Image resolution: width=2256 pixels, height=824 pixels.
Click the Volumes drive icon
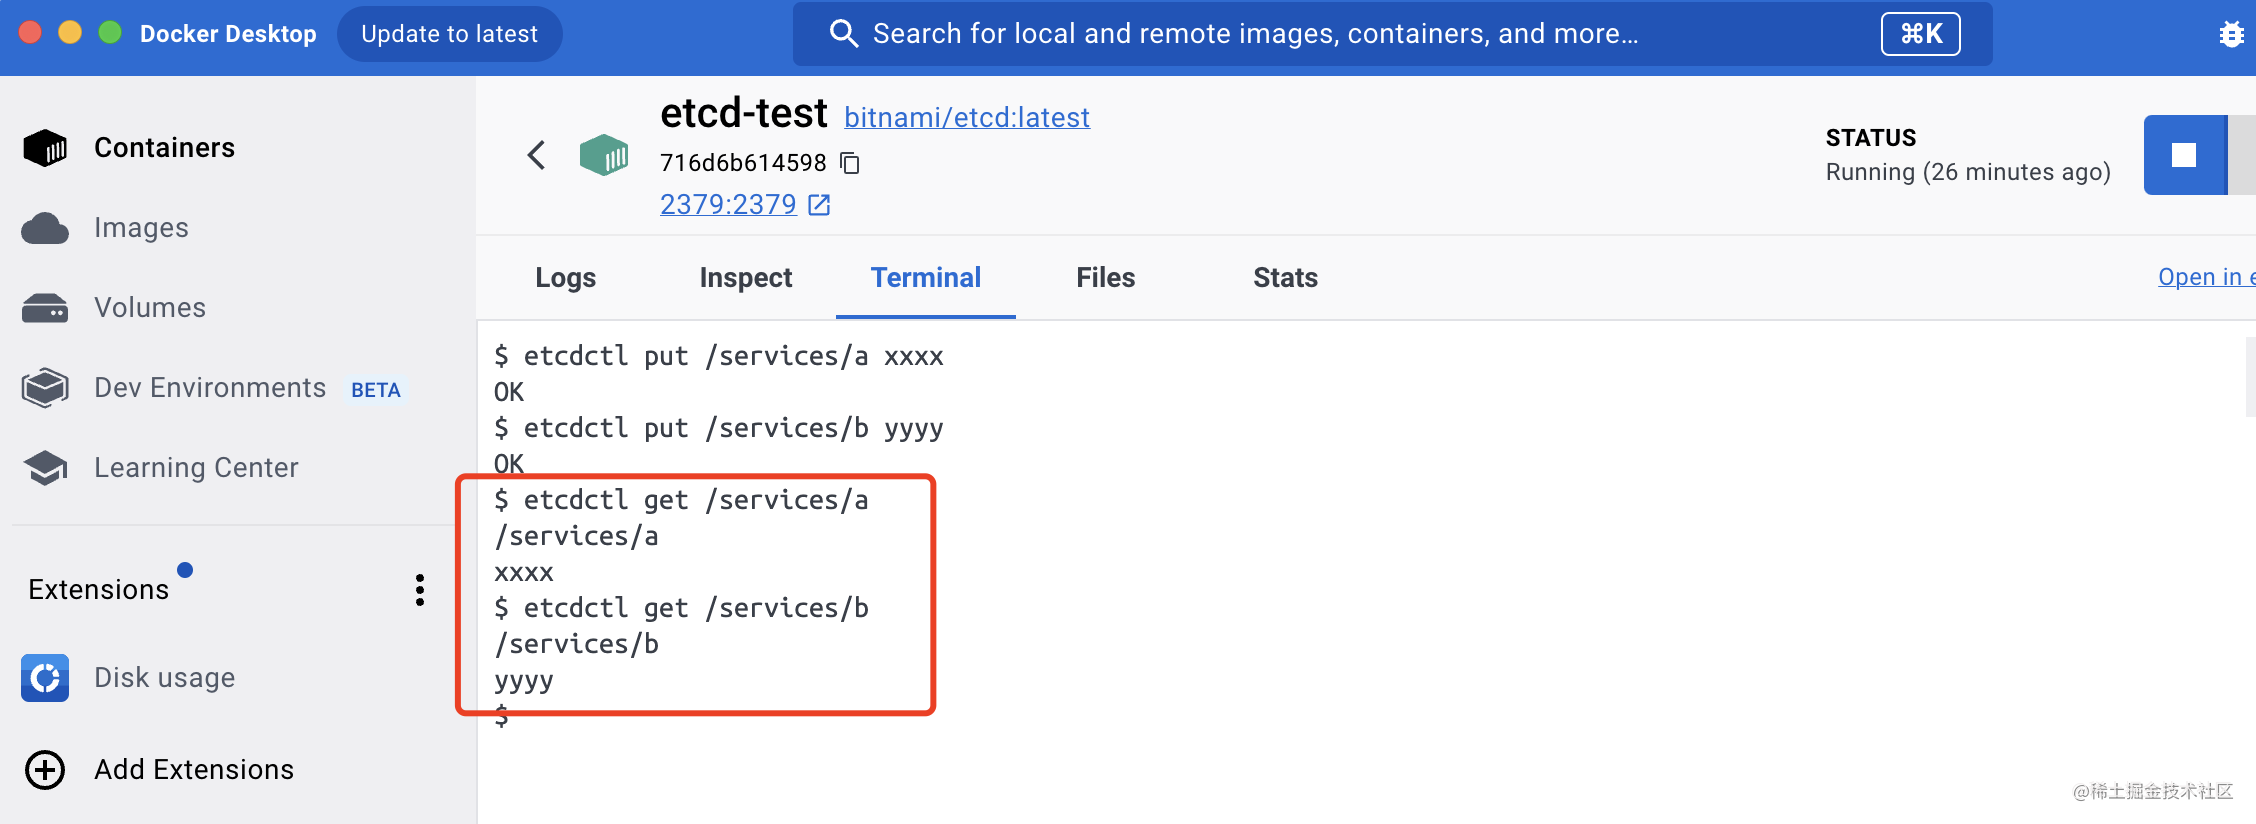pos(45,308)
